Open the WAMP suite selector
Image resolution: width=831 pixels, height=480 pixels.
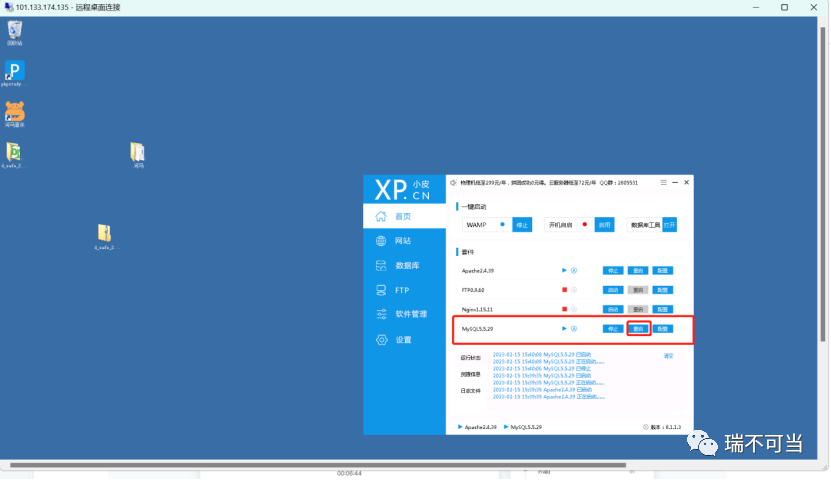[x=487, y=225]
